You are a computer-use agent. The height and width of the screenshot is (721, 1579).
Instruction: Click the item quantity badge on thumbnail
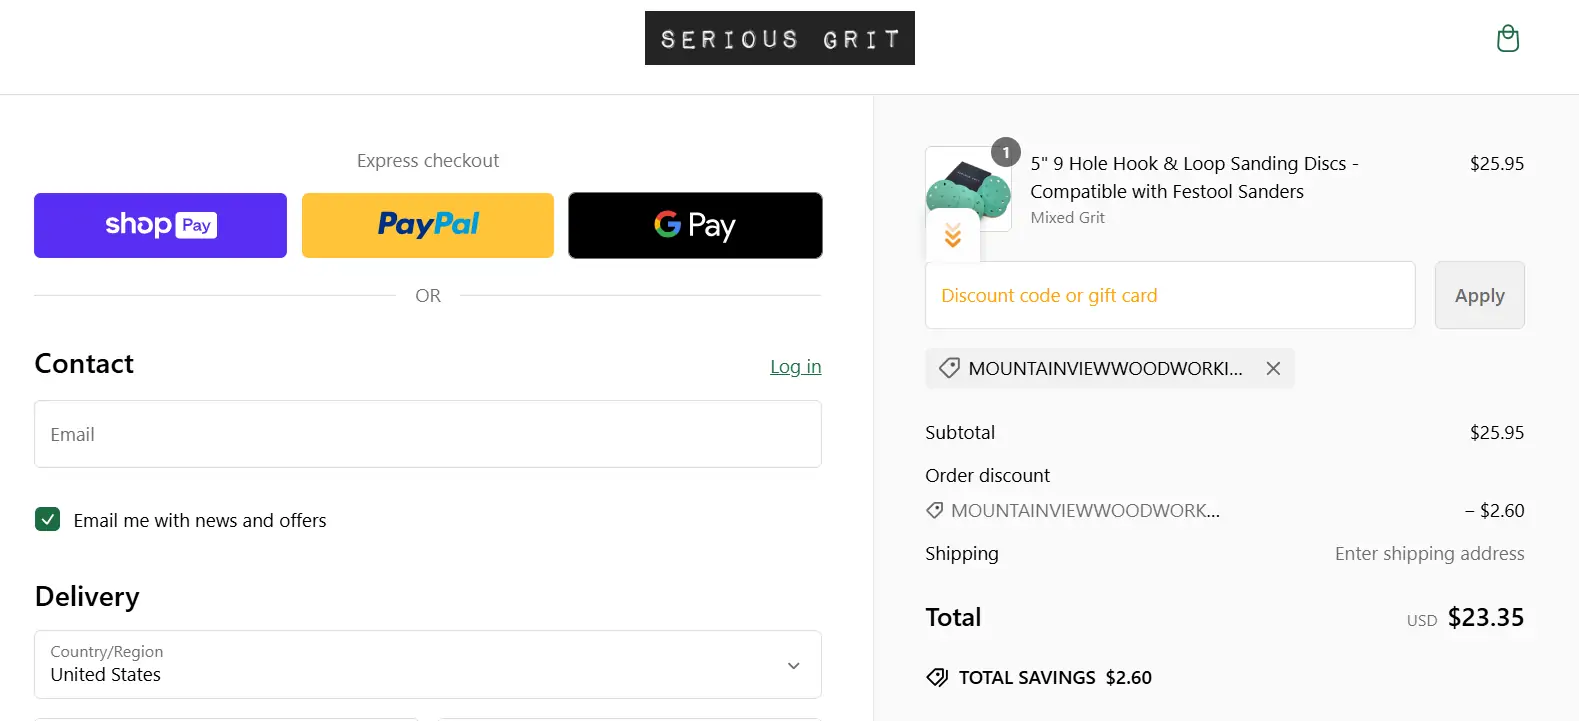[1006, 152]
